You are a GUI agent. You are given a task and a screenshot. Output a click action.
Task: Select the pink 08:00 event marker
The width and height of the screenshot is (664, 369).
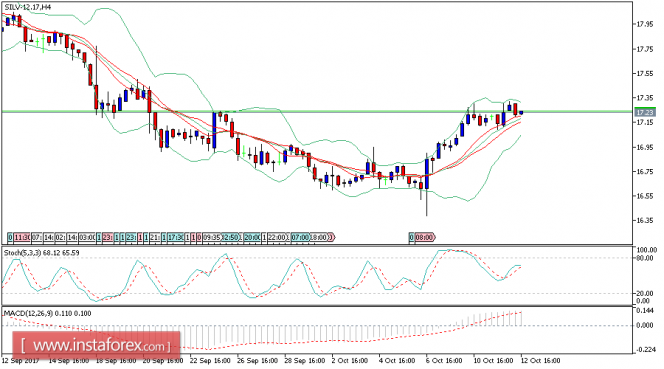tap(424, 237)
